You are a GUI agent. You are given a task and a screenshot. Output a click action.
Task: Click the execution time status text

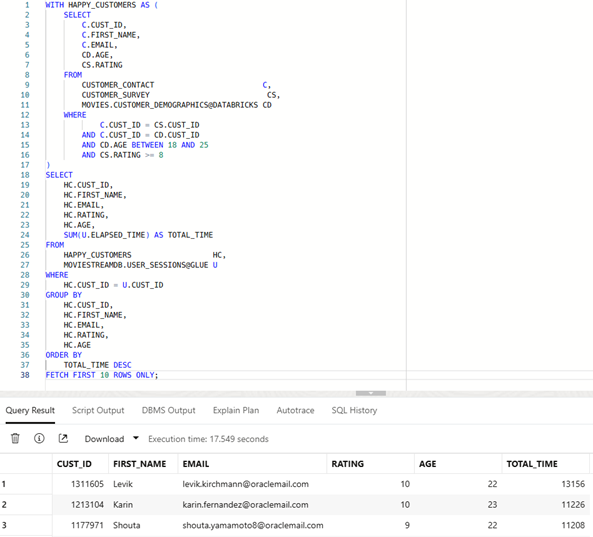pyautogui.click(x=208, y=439)
